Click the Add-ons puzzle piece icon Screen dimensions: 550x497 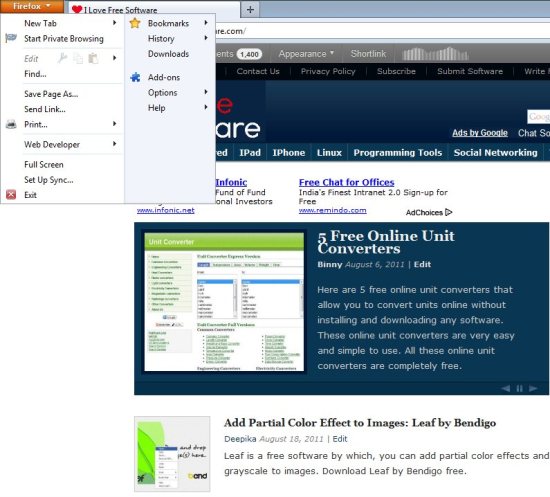click(135, 77)
